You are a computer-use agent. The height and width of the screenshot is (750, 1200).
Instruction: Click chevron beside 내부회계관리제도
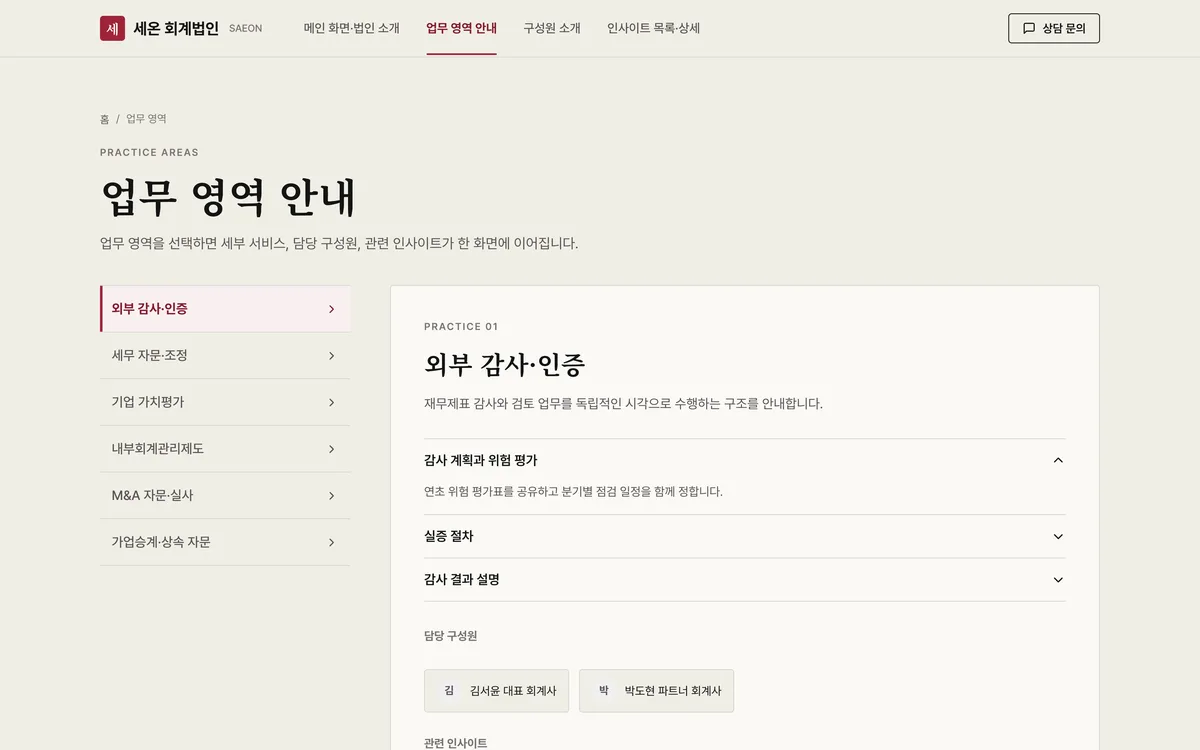coord(332,449)
